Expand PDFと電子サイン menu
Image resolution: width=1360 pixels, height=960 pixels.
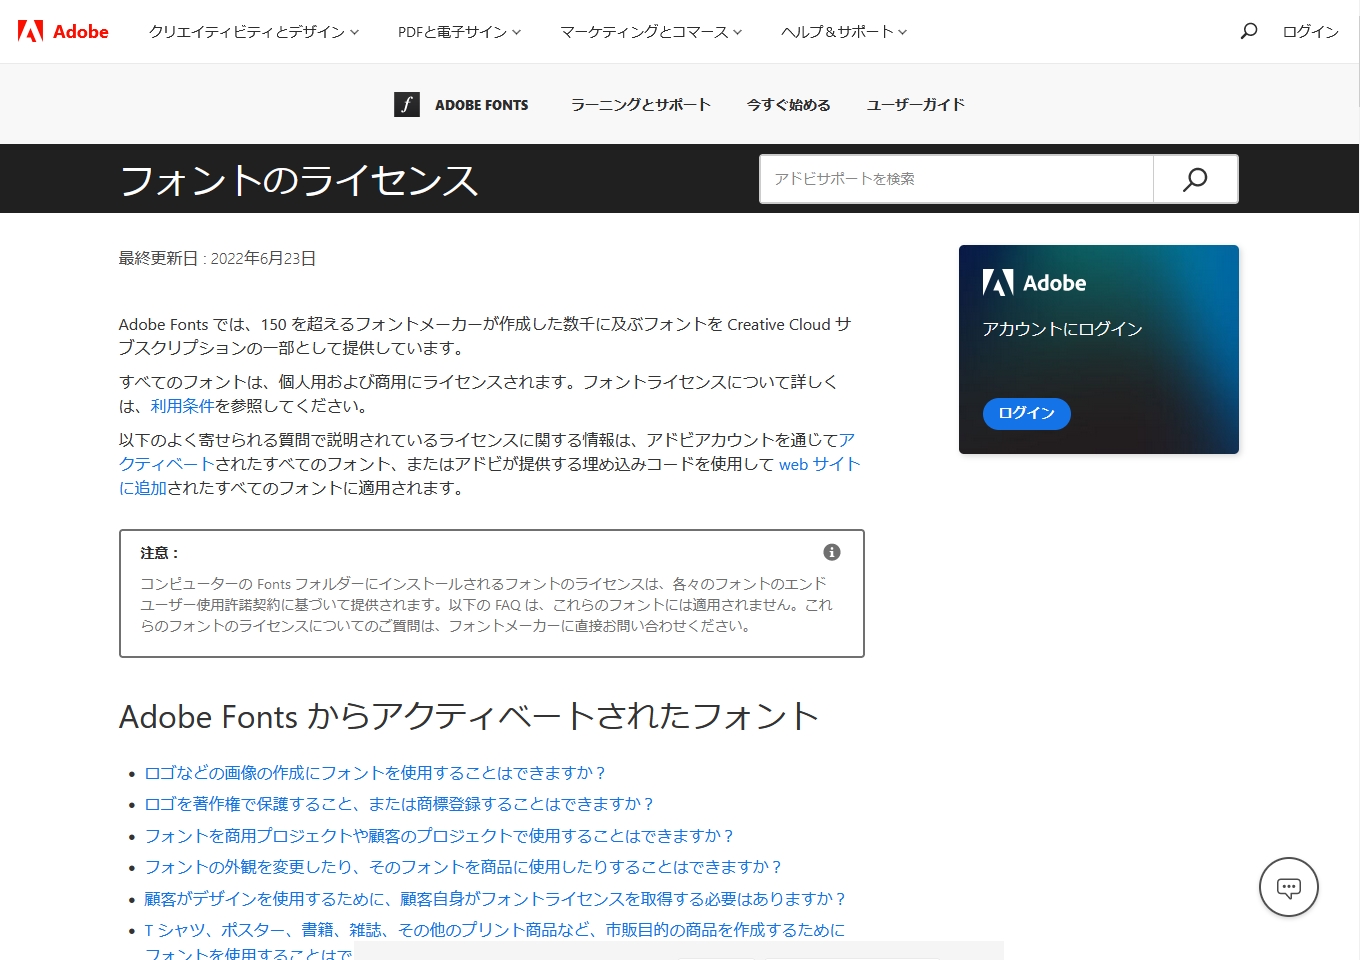(460, 32)
